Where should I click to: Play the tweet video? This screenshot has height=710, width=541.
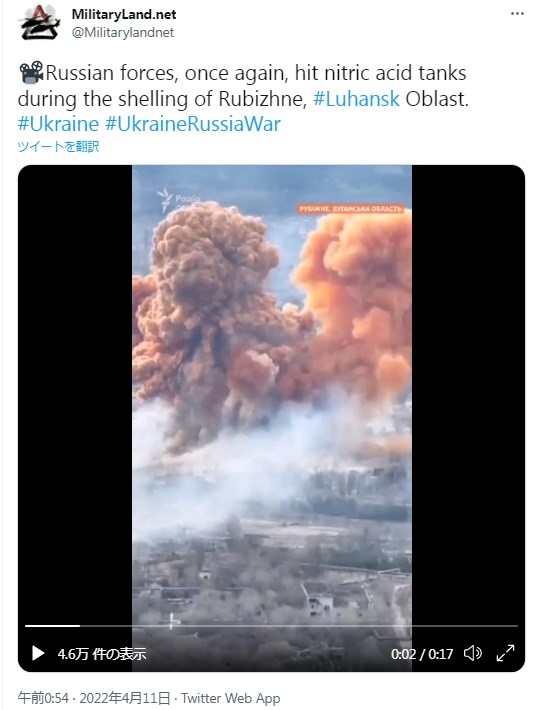pos(38,653)
